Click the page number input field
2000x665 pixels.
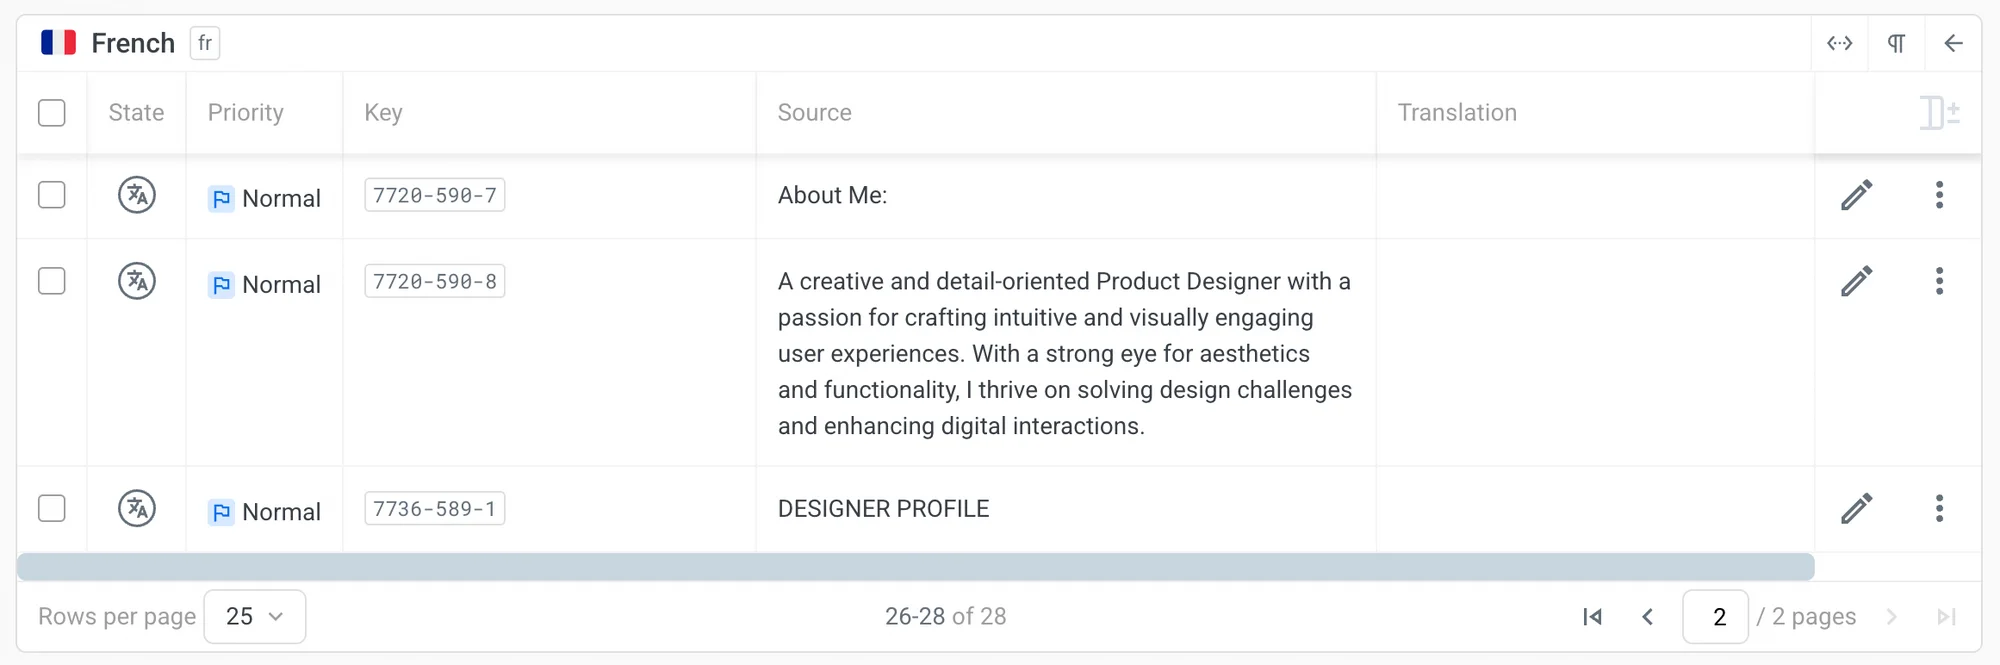1716,617
